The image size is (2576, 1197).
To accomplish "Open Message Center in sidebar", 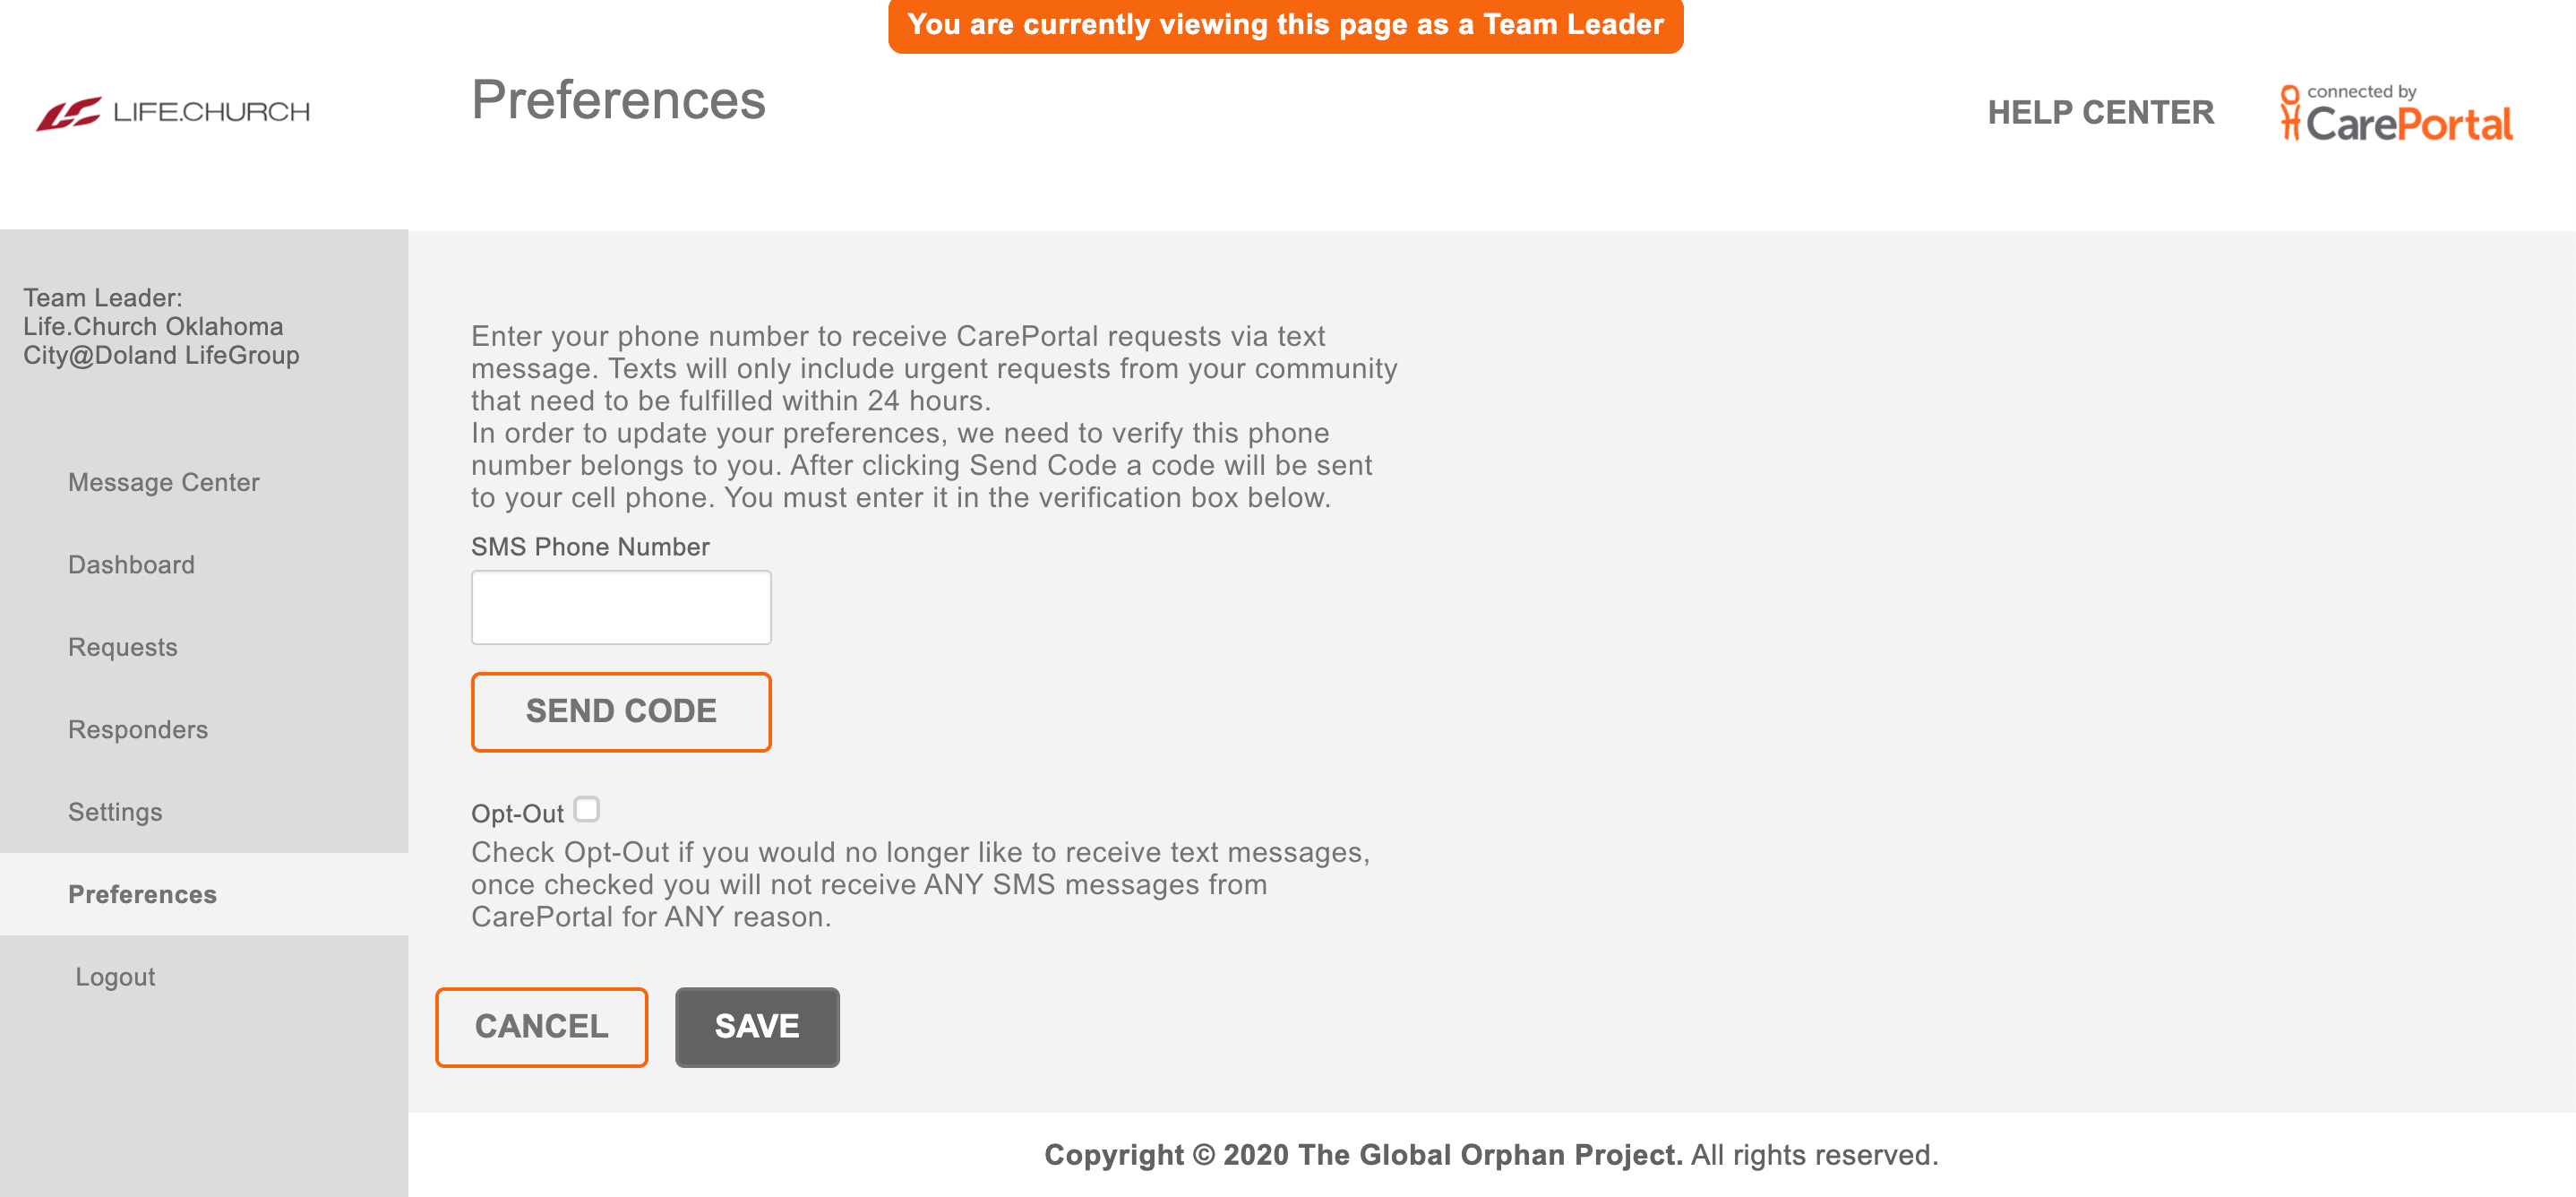I will click(163, 482).
